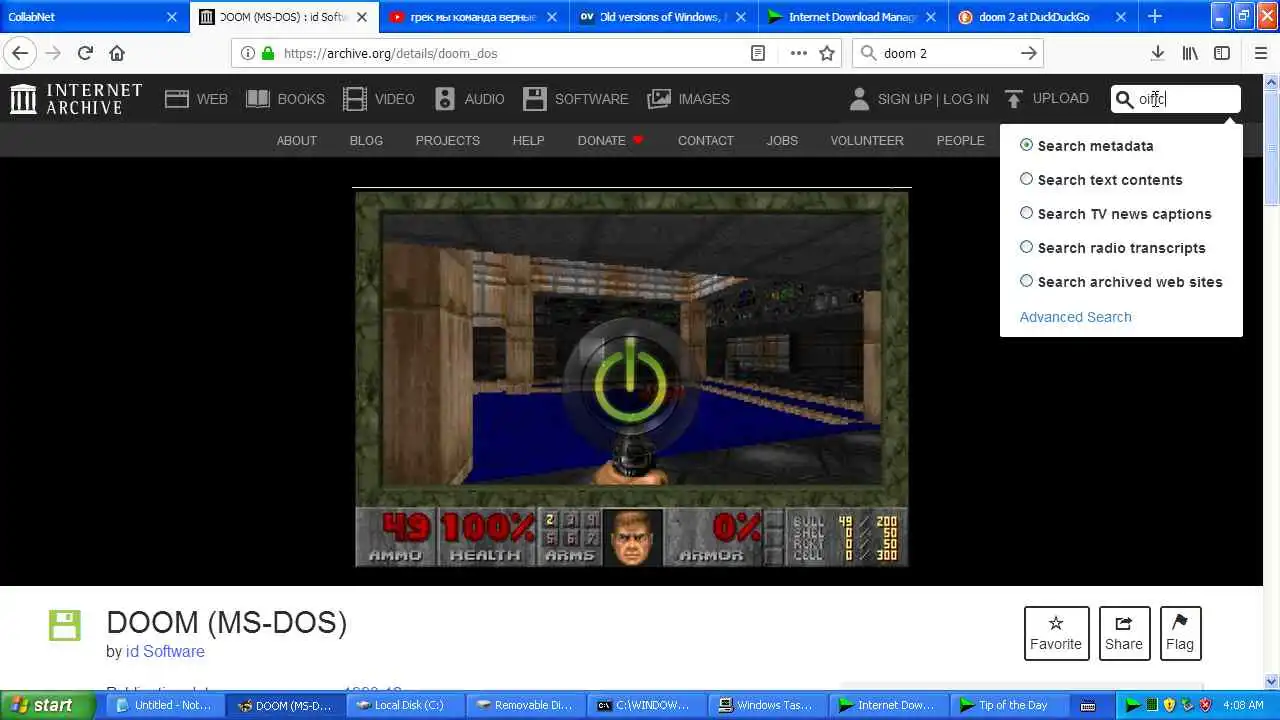Click the Archive search magnifier icon
This screenshot has width=1280, height=720.
(1124, 99)
